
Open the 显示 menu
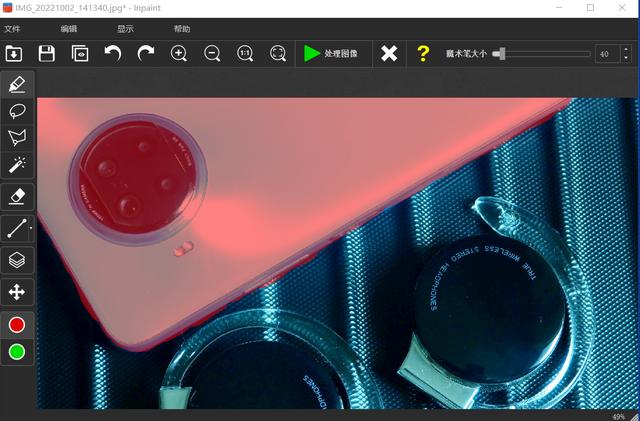click(125, 29)
